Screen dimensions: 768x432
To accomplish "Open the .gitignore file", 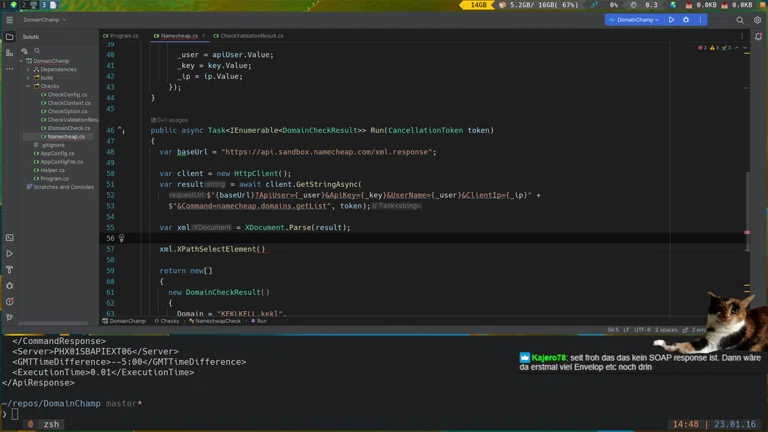I will click(49, 145).
